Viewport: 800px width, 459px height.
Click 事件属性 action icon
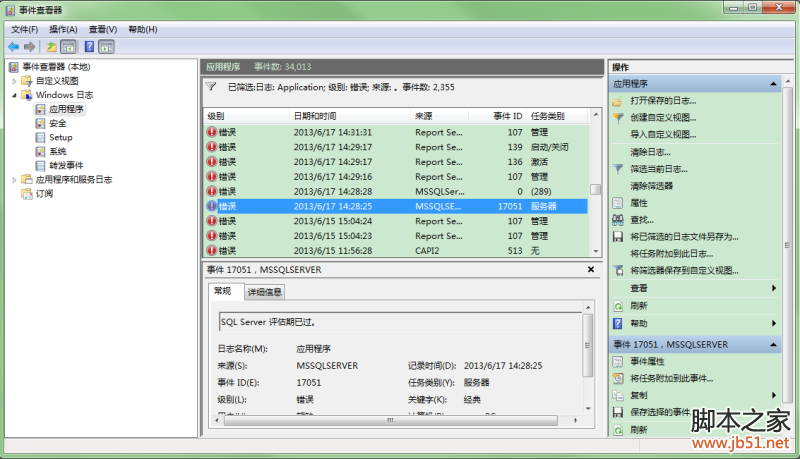tap(618, 362)
